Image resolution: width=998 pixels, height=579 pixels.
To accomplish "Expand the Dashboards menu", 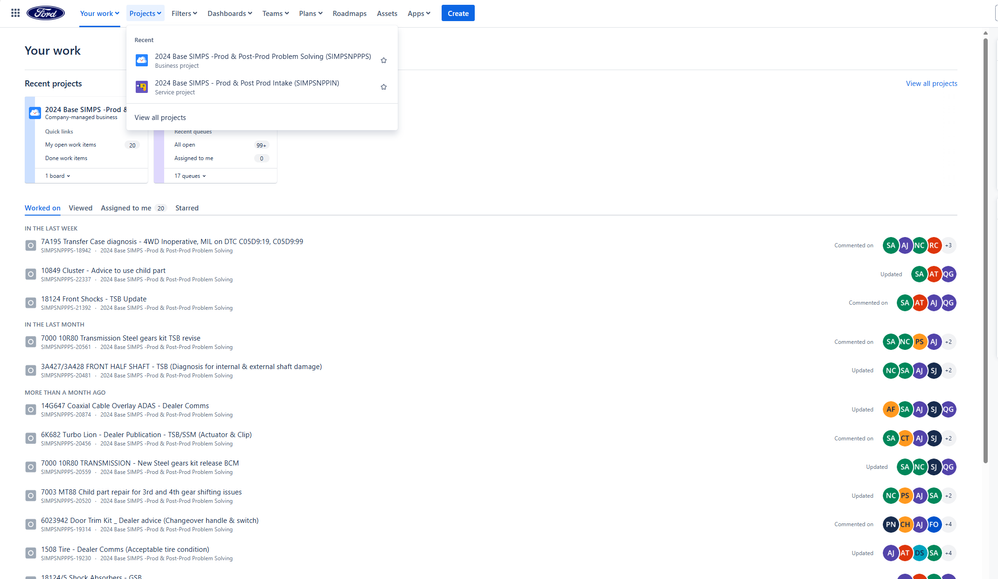I will [230, 13].
